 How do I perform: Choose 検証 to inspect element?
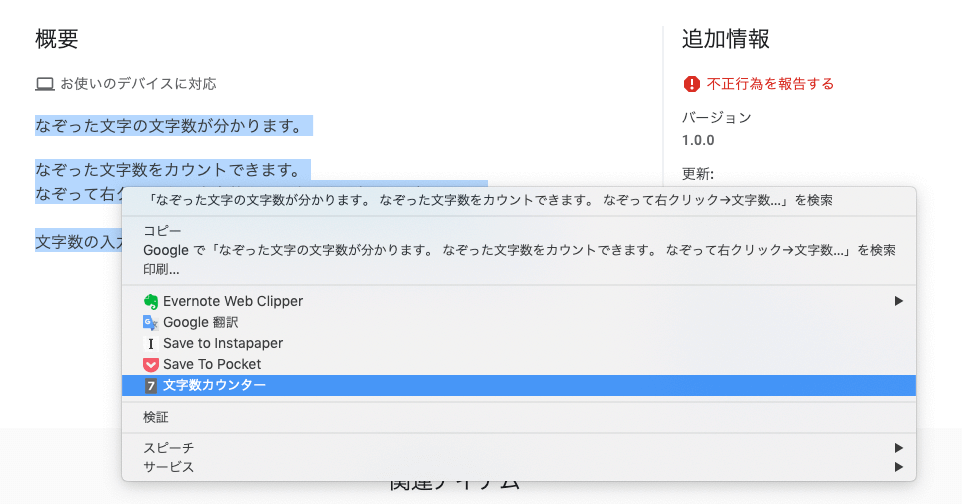[518, 417]
